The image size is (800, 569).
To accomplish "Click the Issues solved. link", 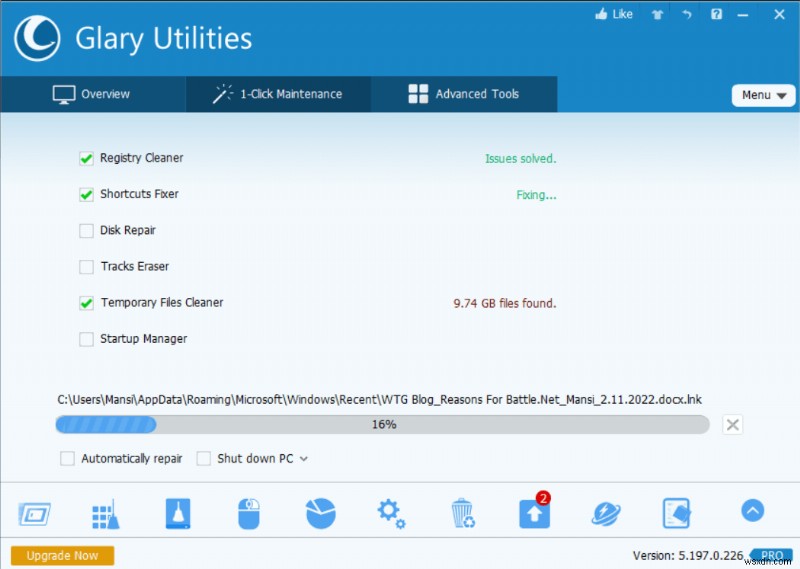I will click(520, 159).
